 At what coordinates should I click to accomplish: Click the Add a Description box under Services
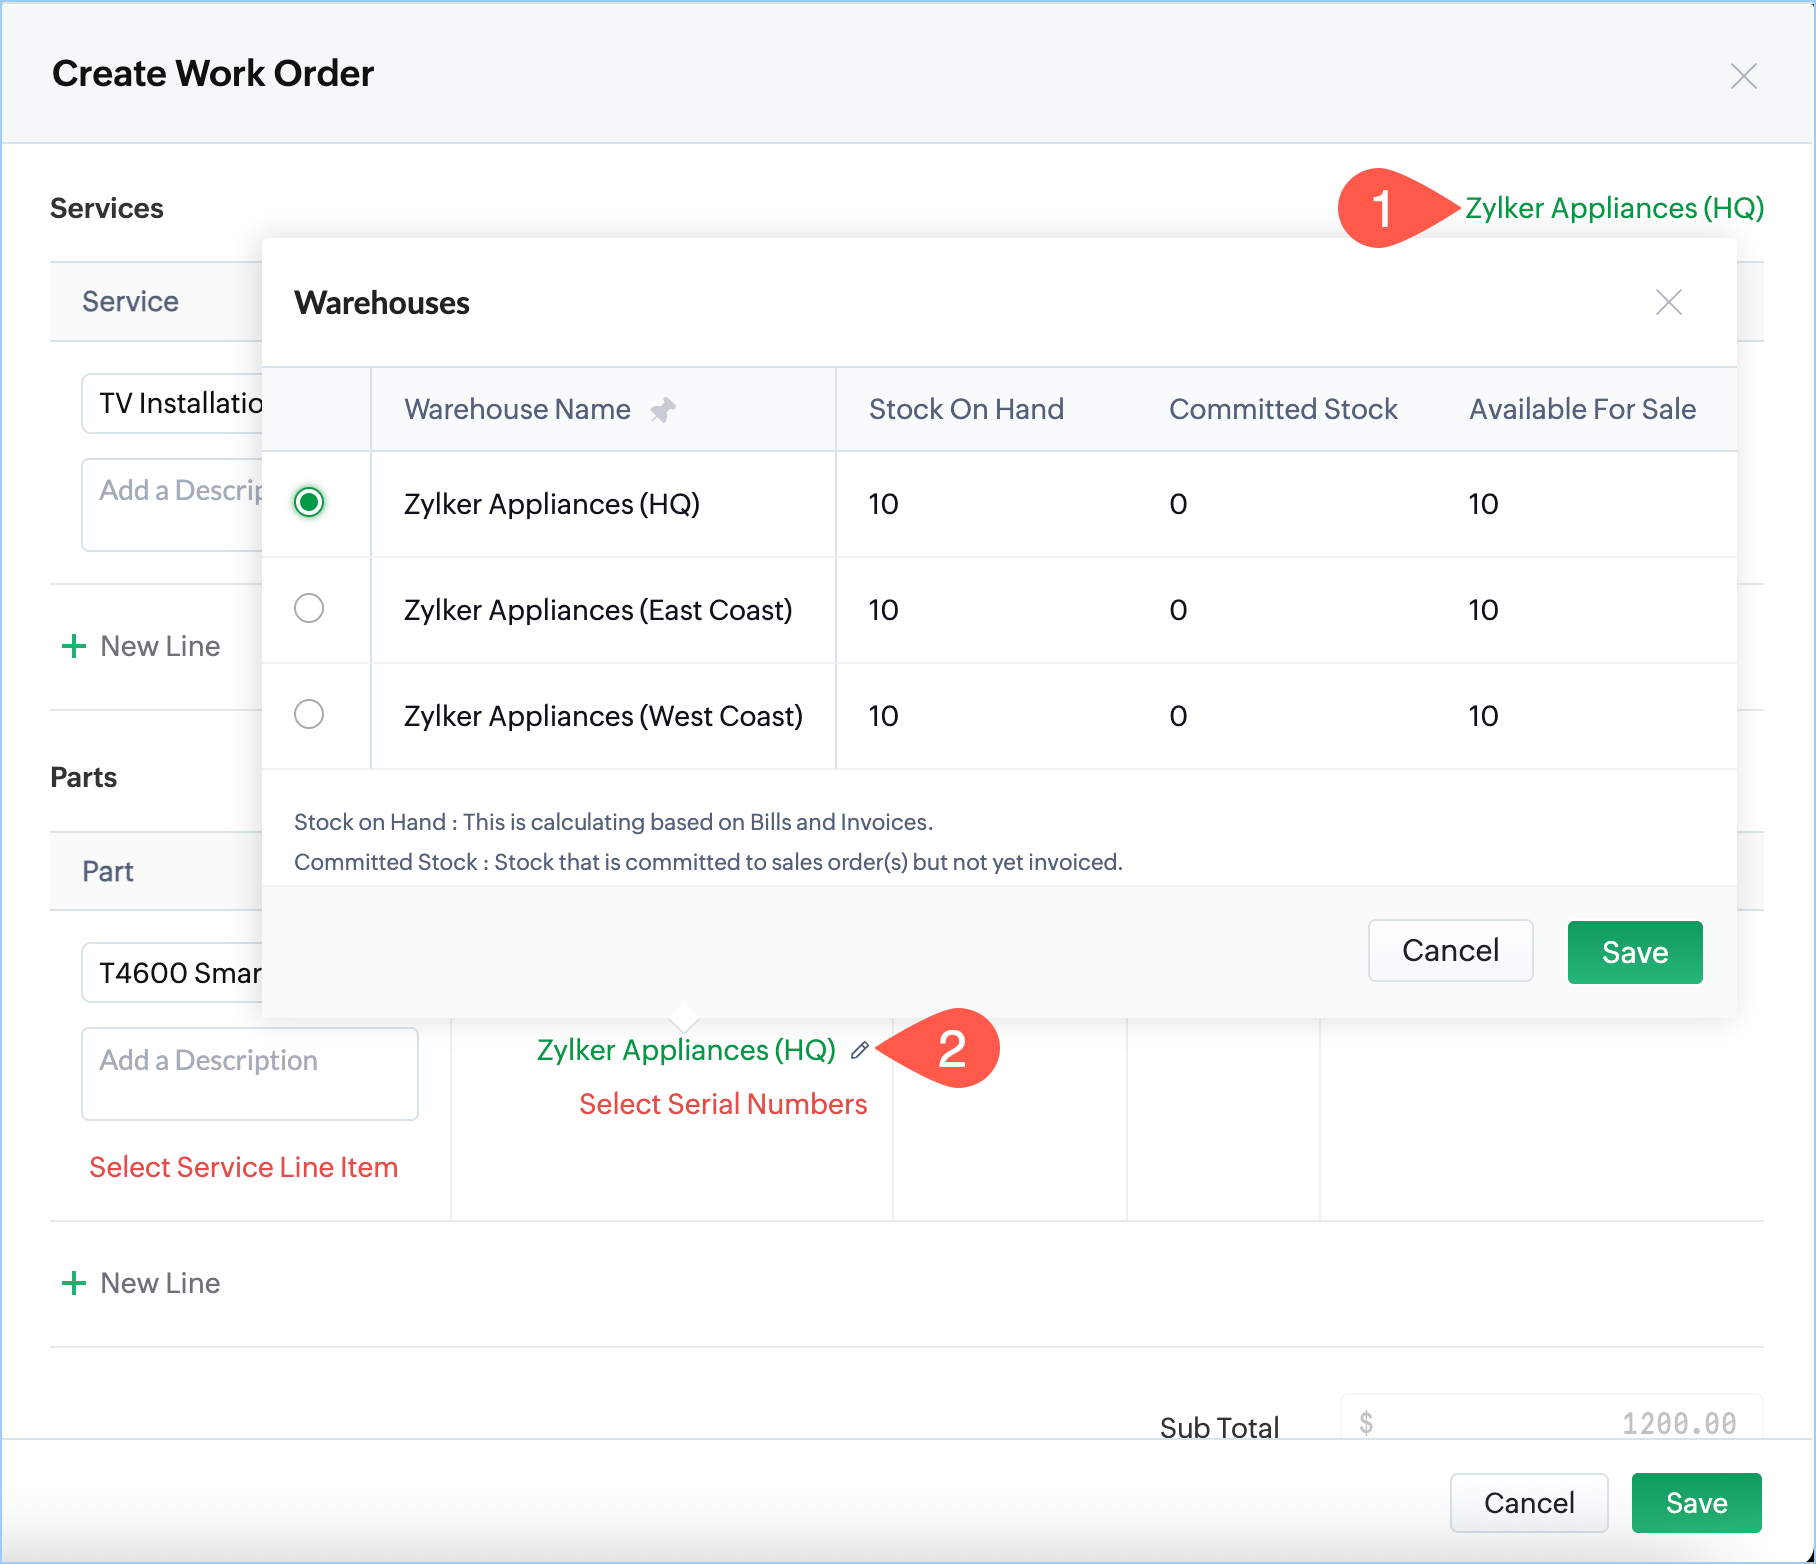click(x=172, y=505)
